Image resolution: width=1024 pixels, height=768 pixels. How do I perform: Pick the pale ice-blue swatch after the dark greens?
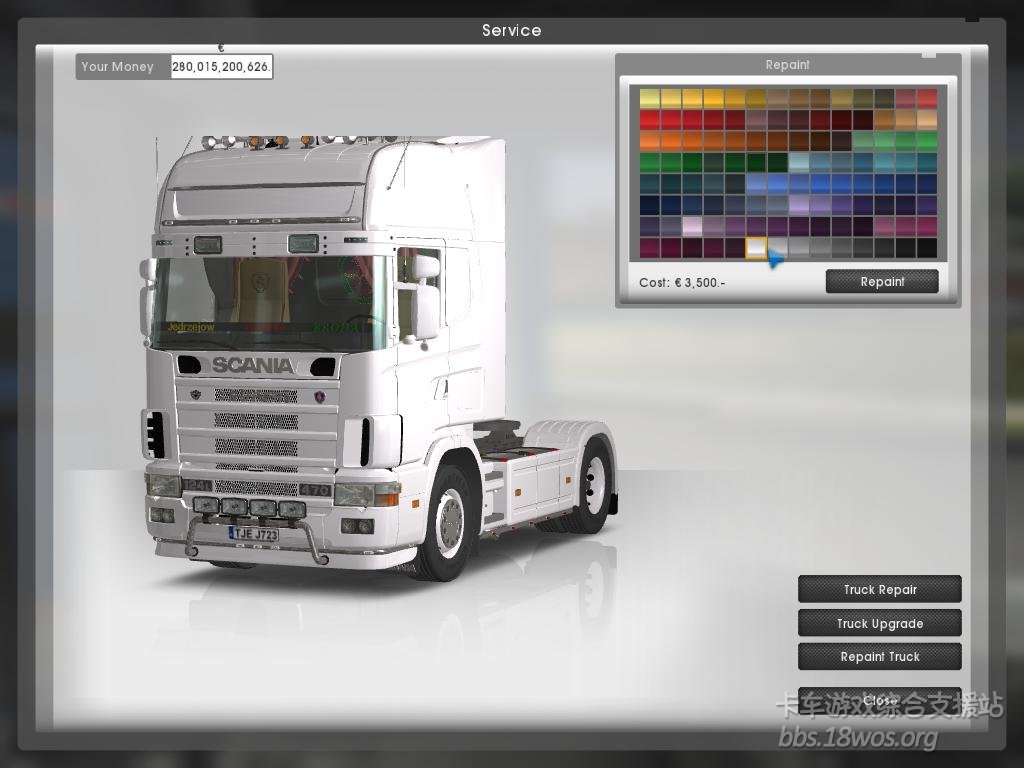799,162
